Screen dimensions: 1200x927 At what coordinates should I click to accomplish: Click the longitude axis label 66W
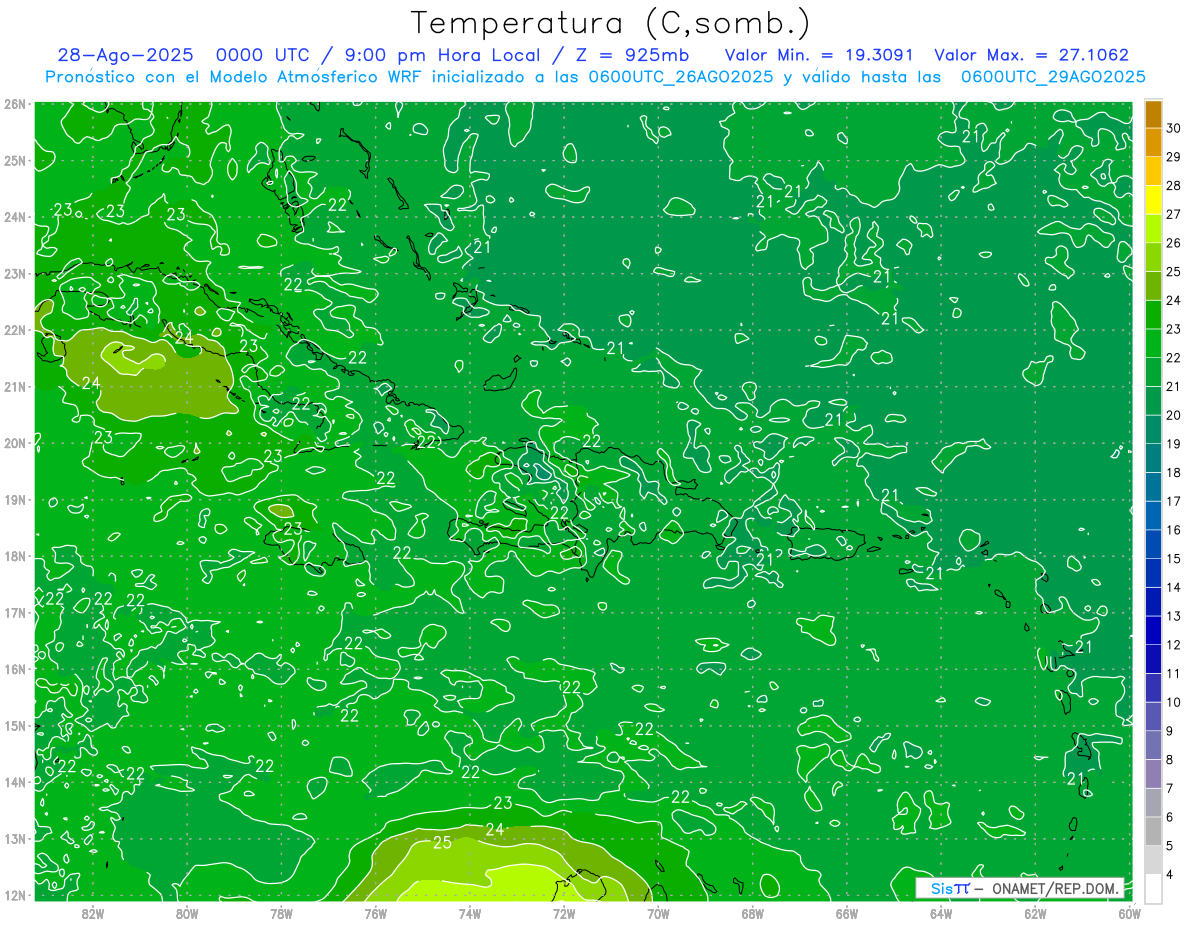coord(847,913)
